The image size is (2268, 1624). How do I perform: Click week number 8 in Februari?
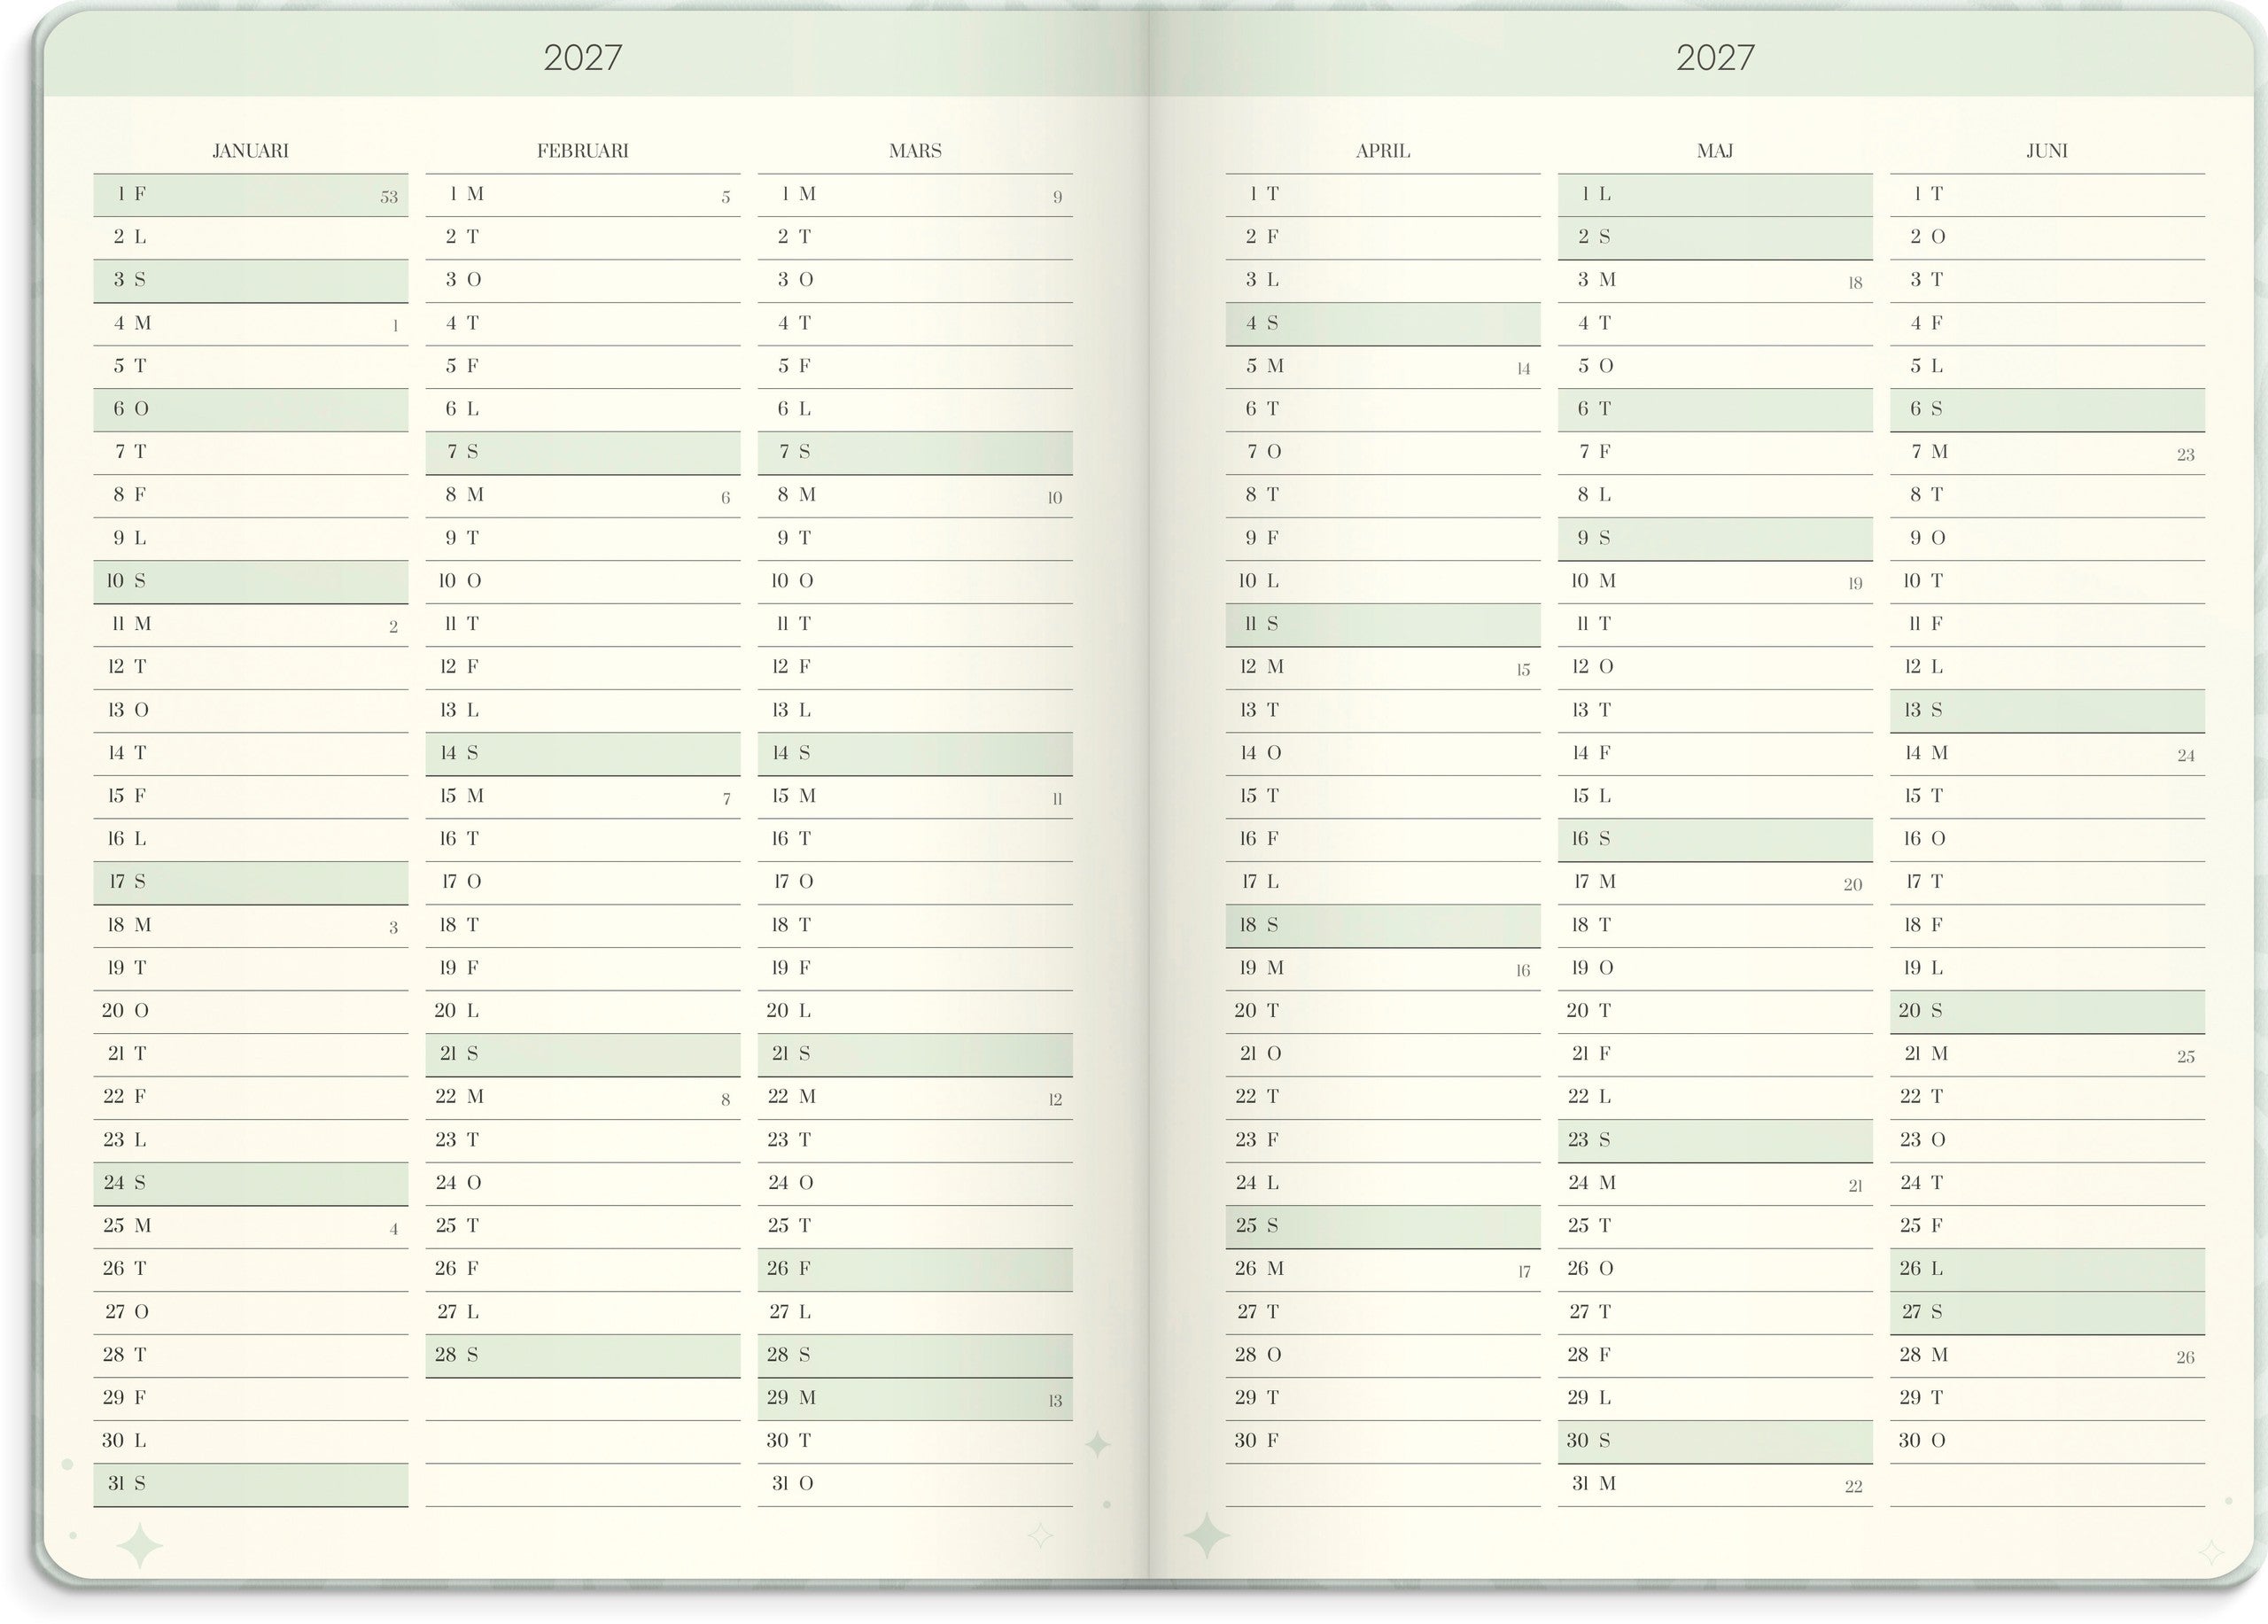click(x=726, y=1101)
